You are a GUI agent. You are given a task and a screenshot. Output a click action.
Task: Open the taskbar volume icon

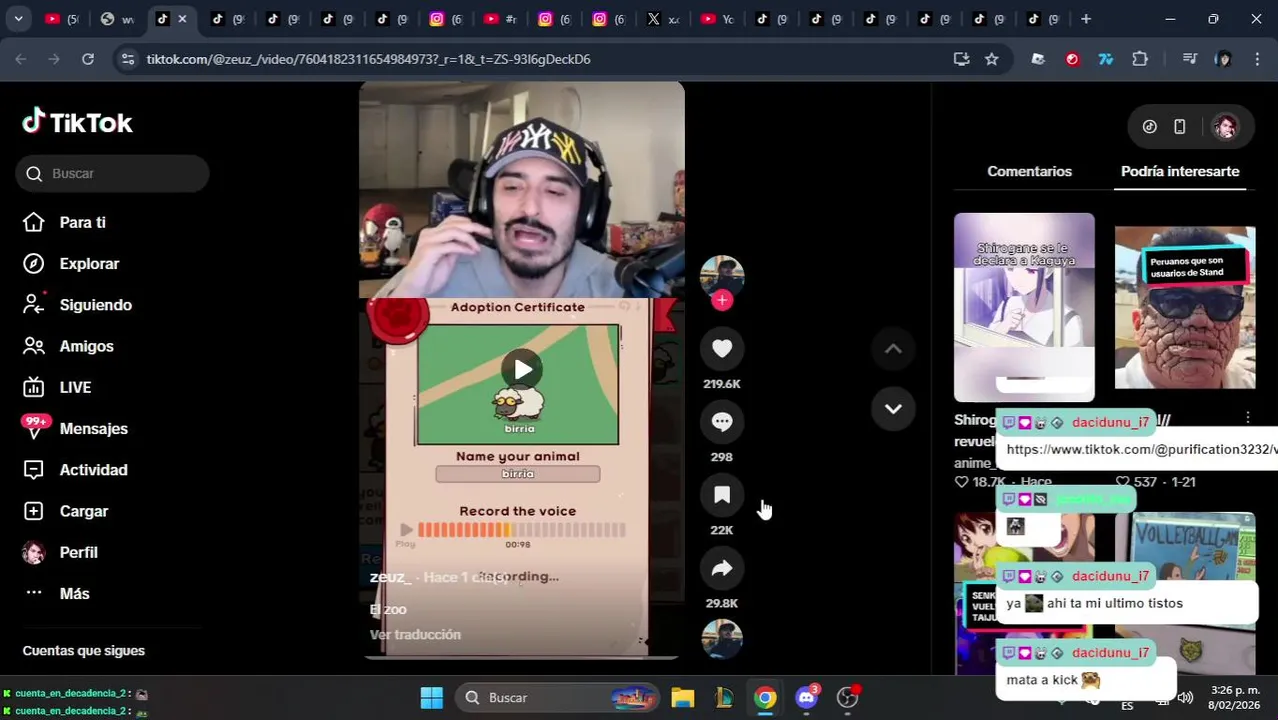(1185, 698)
